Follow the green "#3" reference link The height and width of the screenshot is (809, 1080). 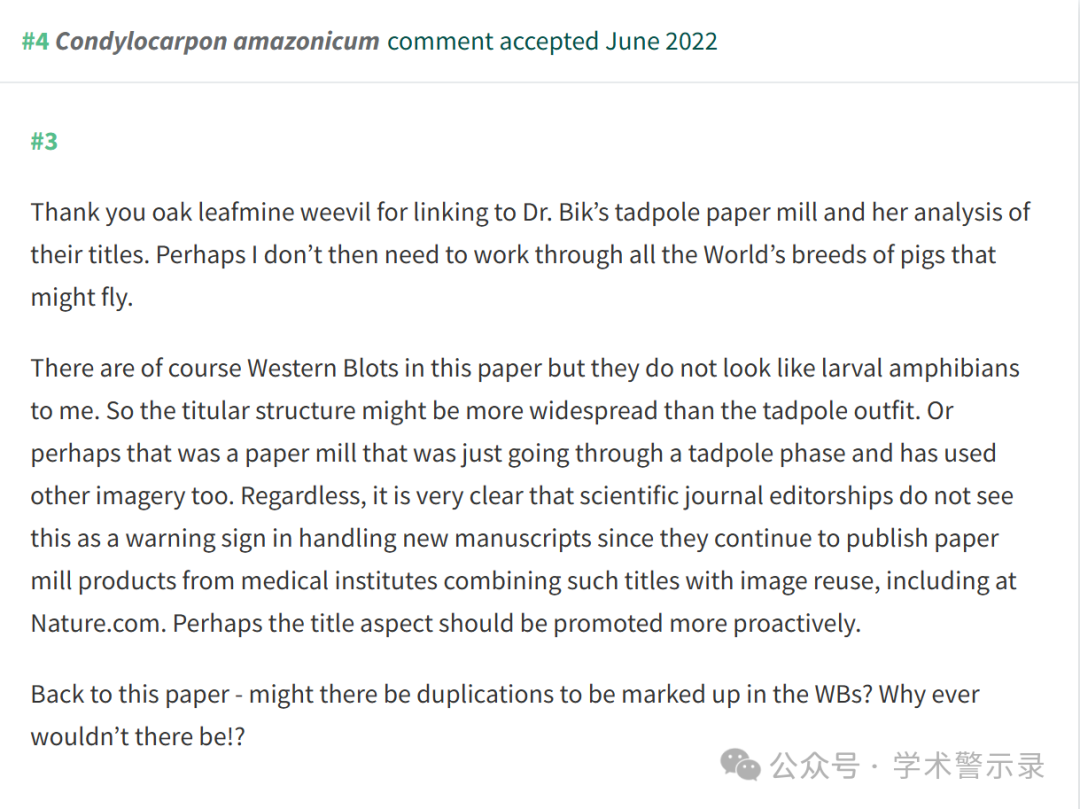pyautogui.click(x=44, y=141)
